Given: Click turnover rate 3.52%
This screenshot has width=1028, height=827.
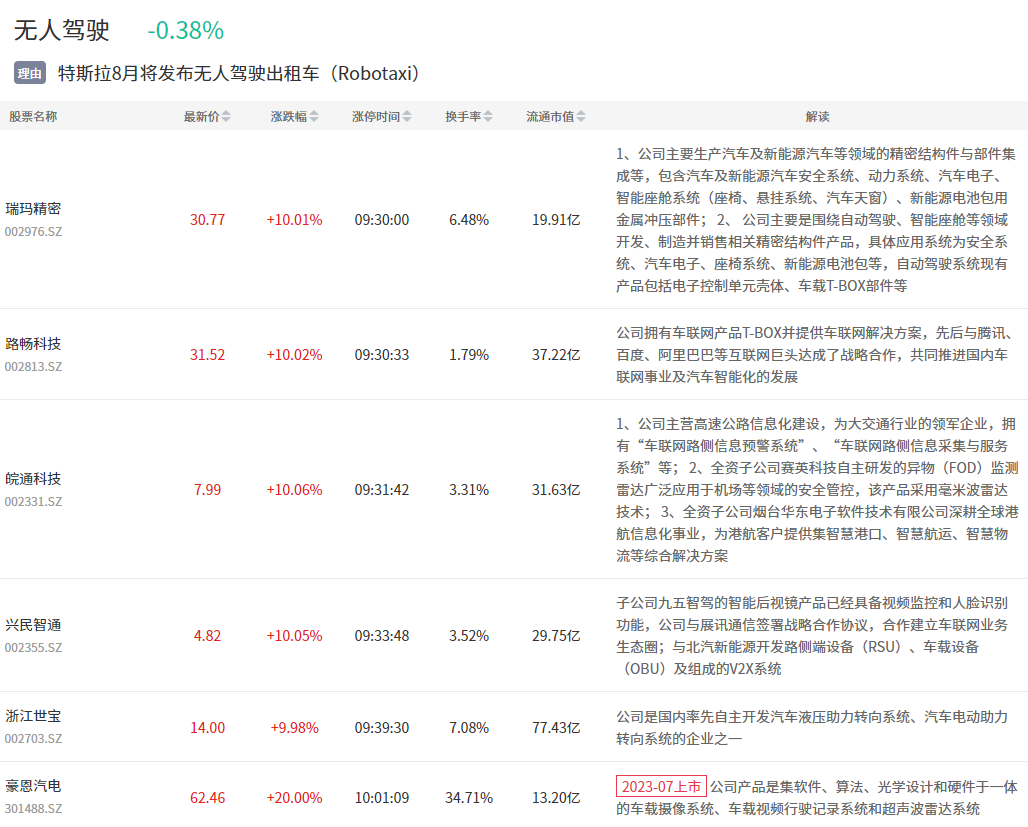Looking at the screenshot, I should 469,636.
